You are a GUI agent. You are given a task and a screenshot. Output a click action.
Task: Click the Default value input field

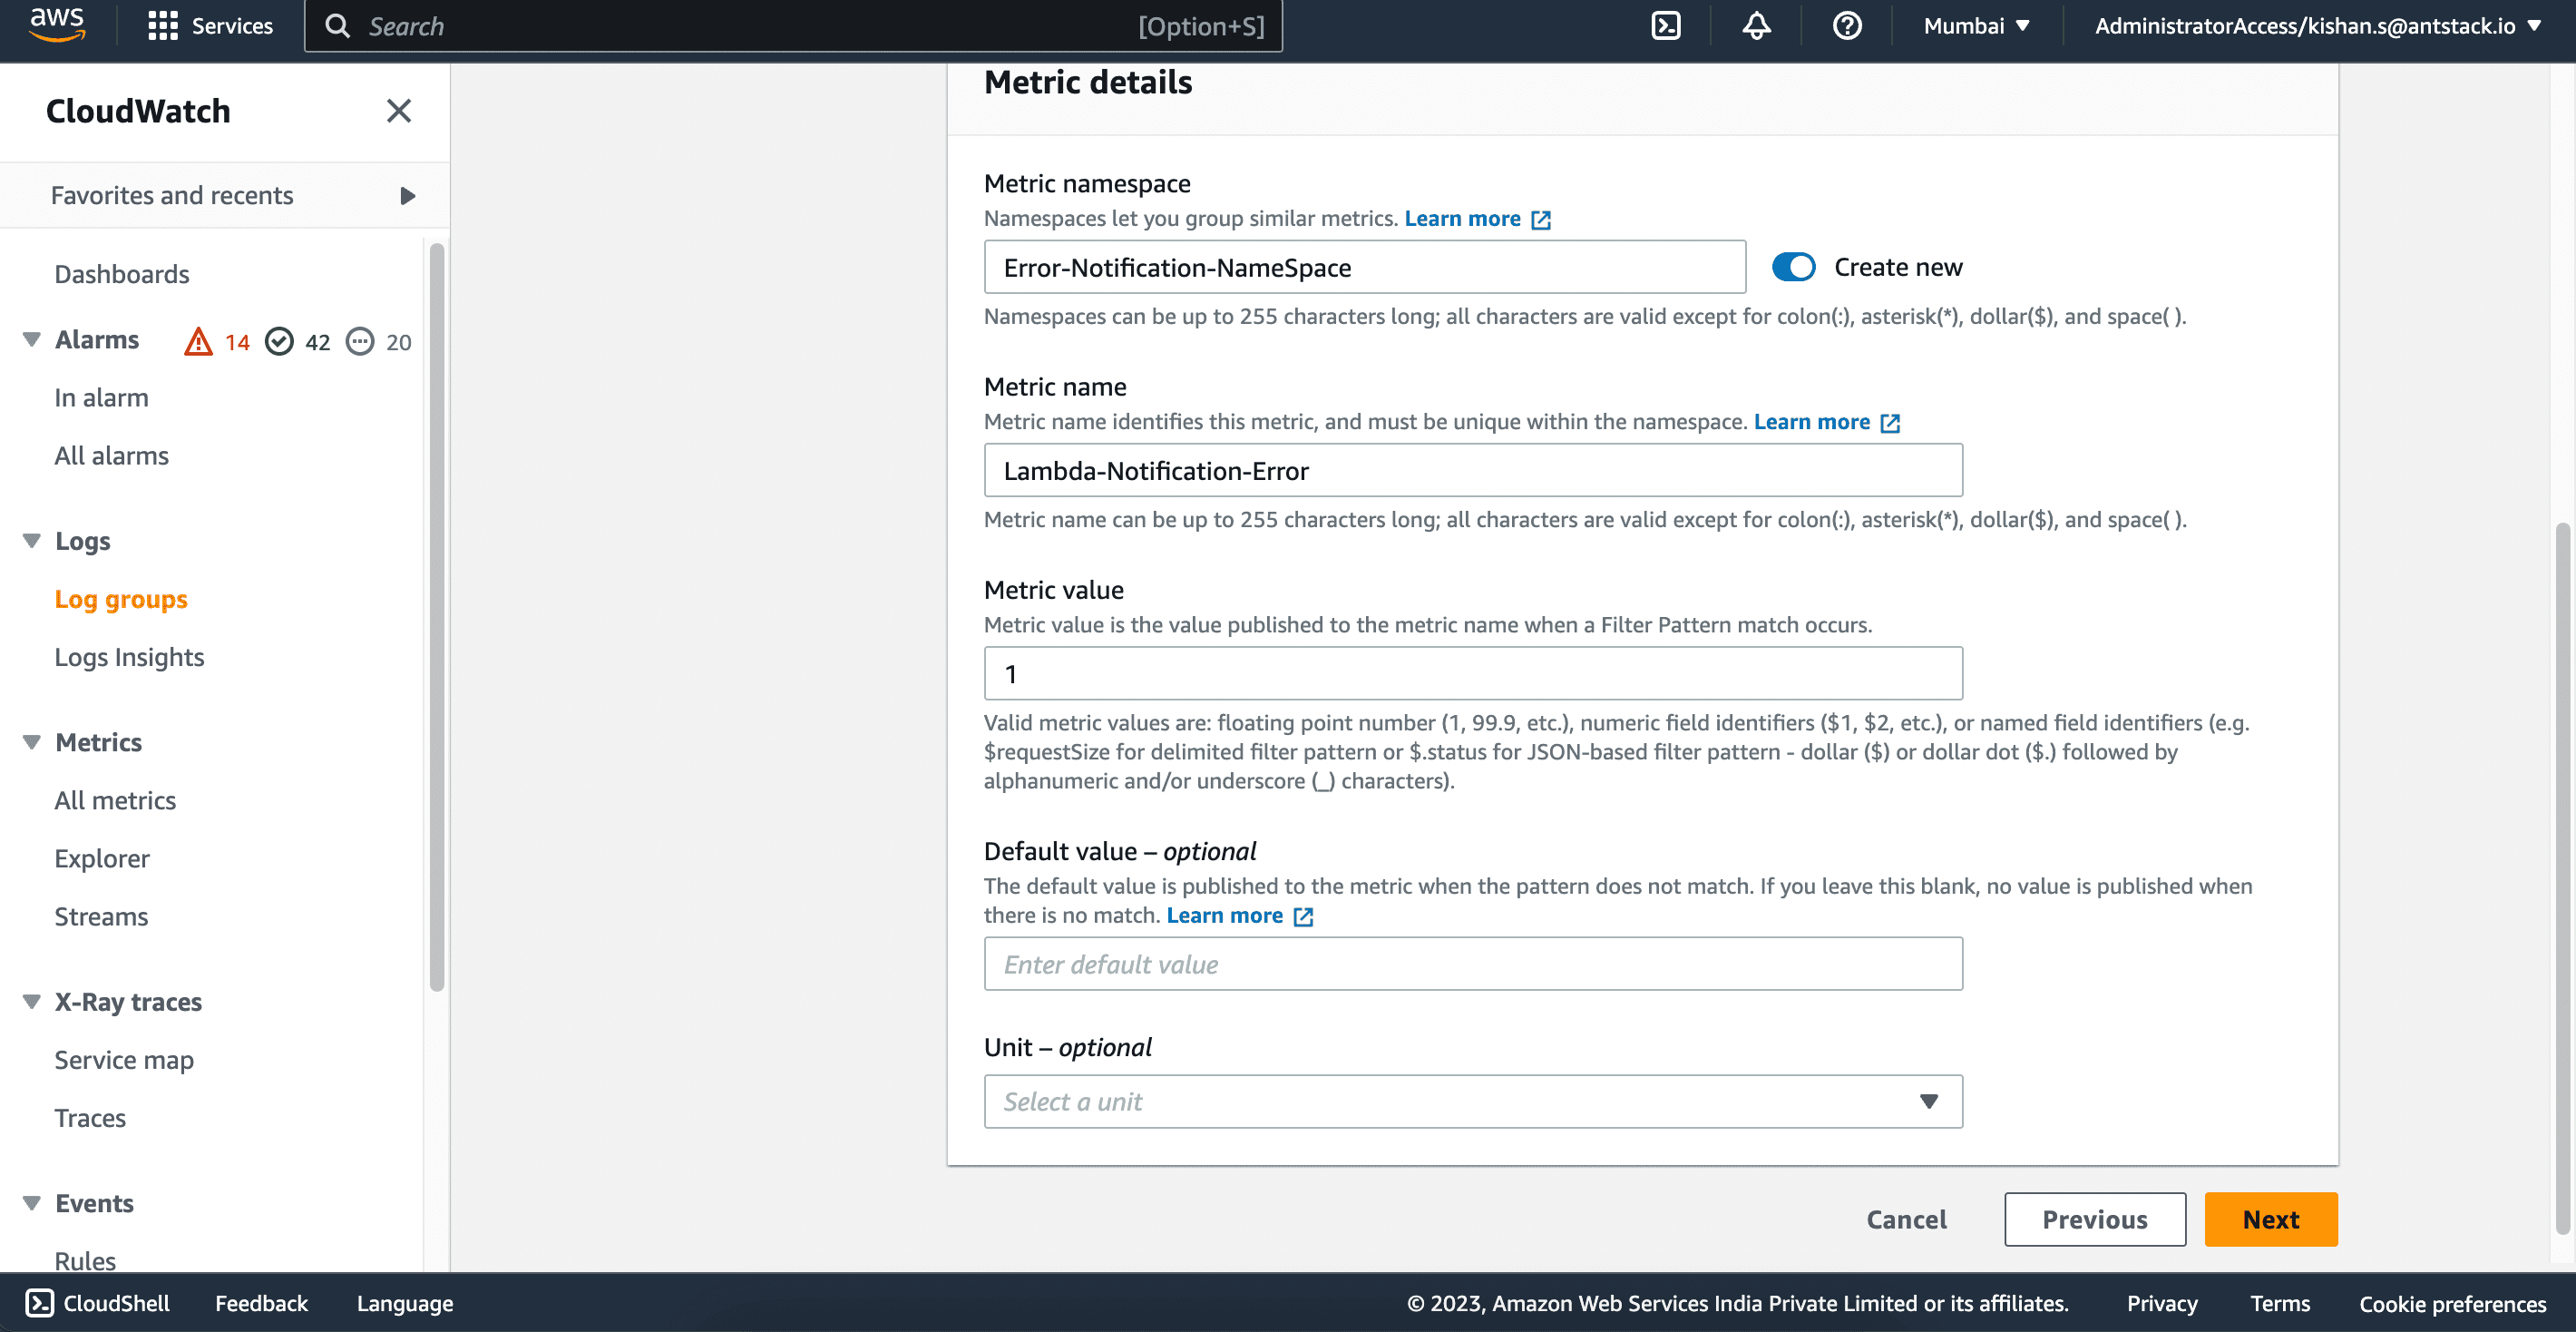[1473, 964]
